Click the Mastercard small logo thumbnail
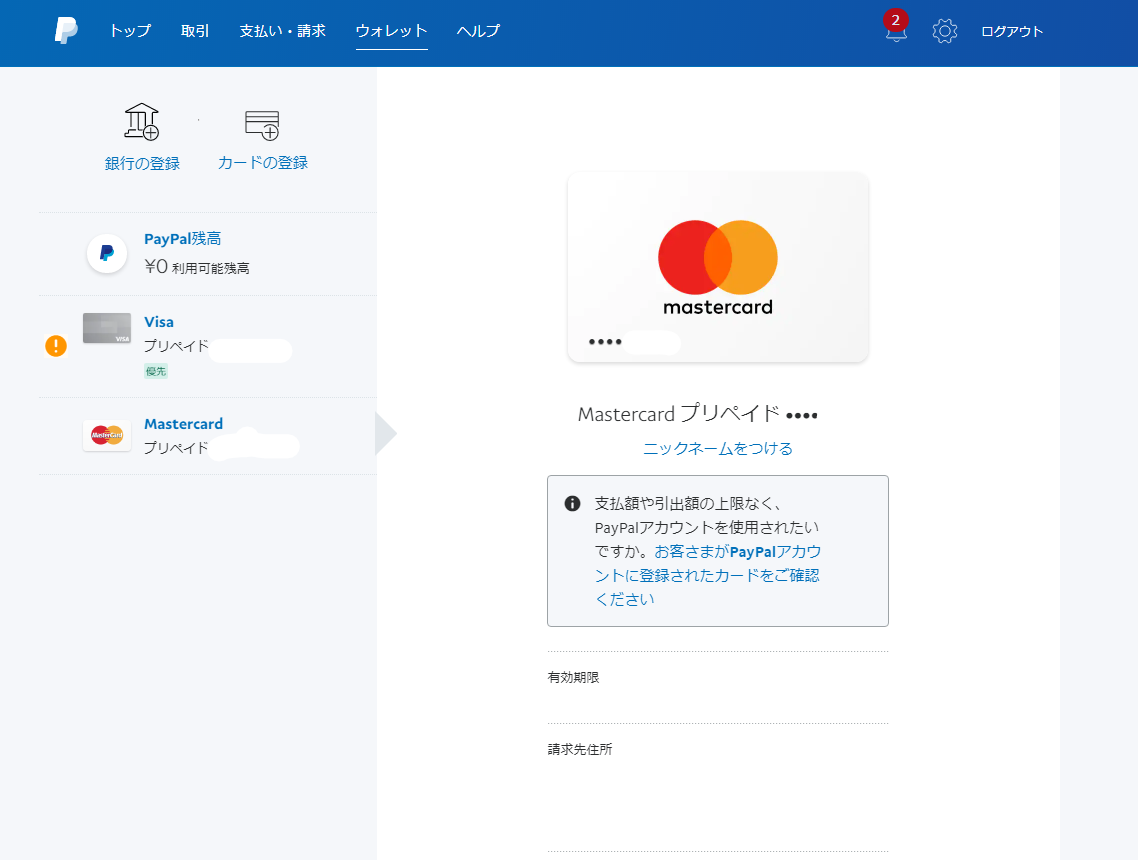 point(107,435)
